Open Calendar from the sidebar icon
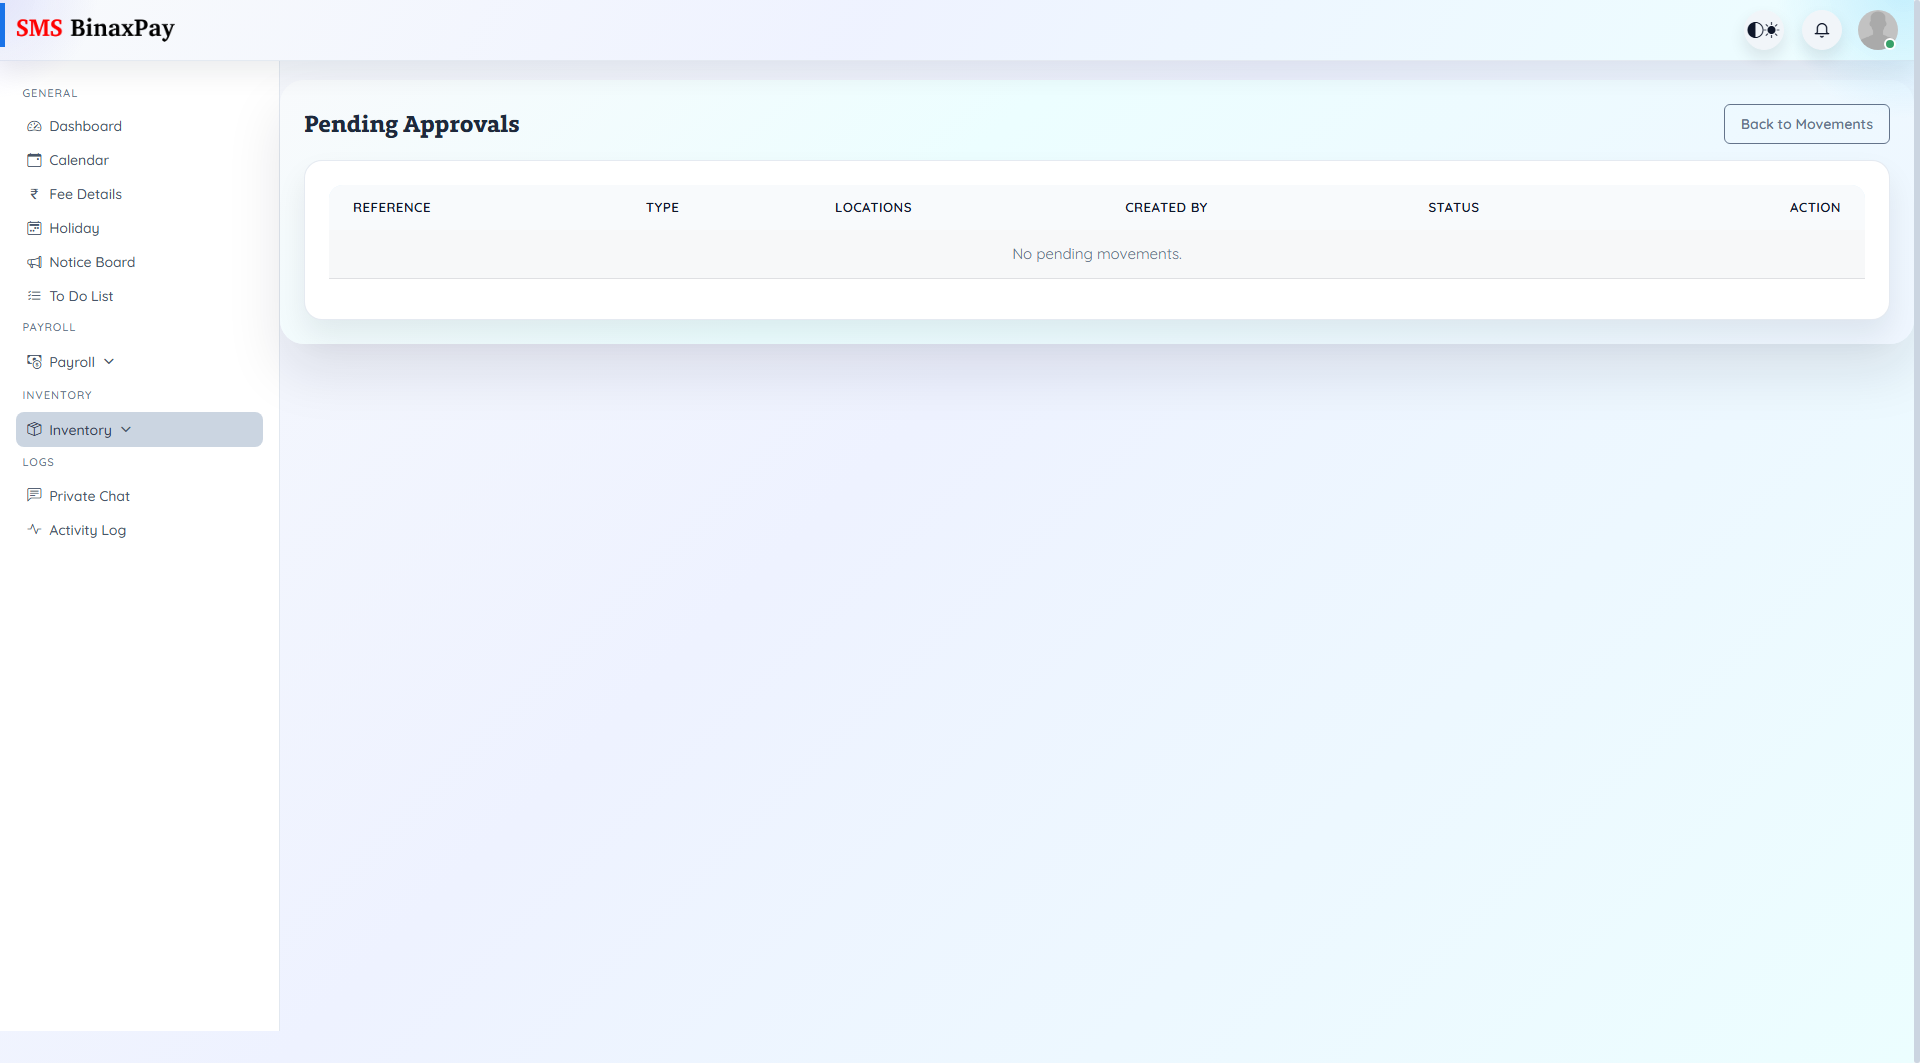Screen dimensions: 1920x1063 coord(34,160)
